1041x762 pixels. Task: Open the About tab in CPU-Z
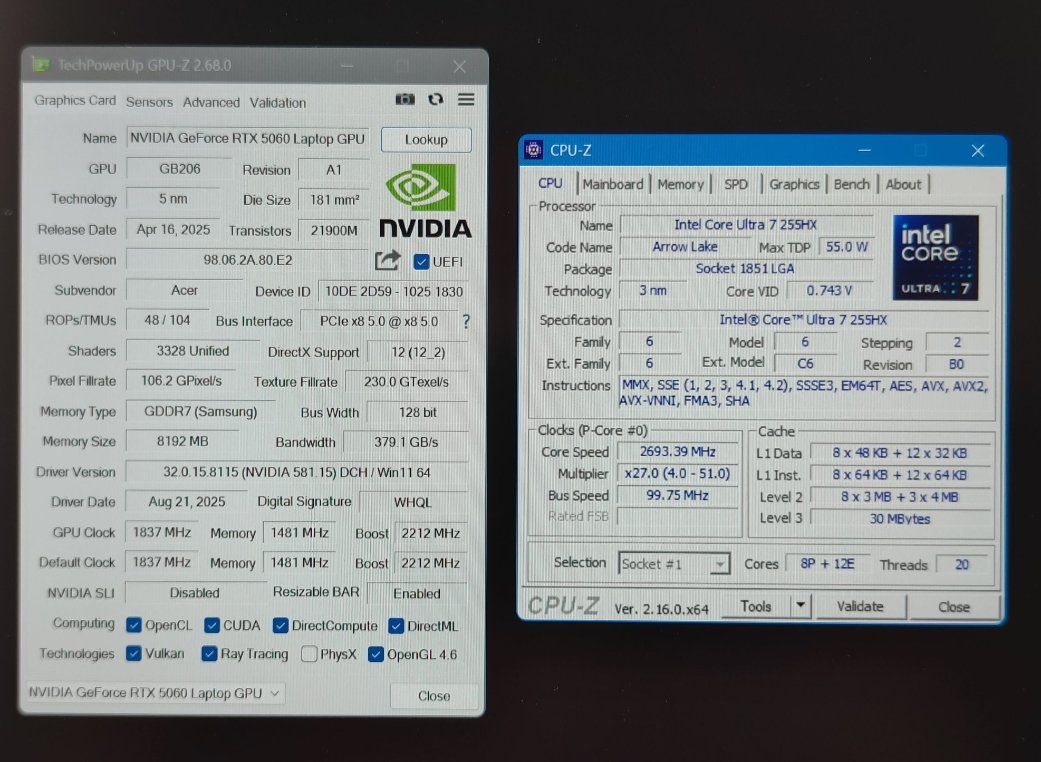(x=904, y=184)
